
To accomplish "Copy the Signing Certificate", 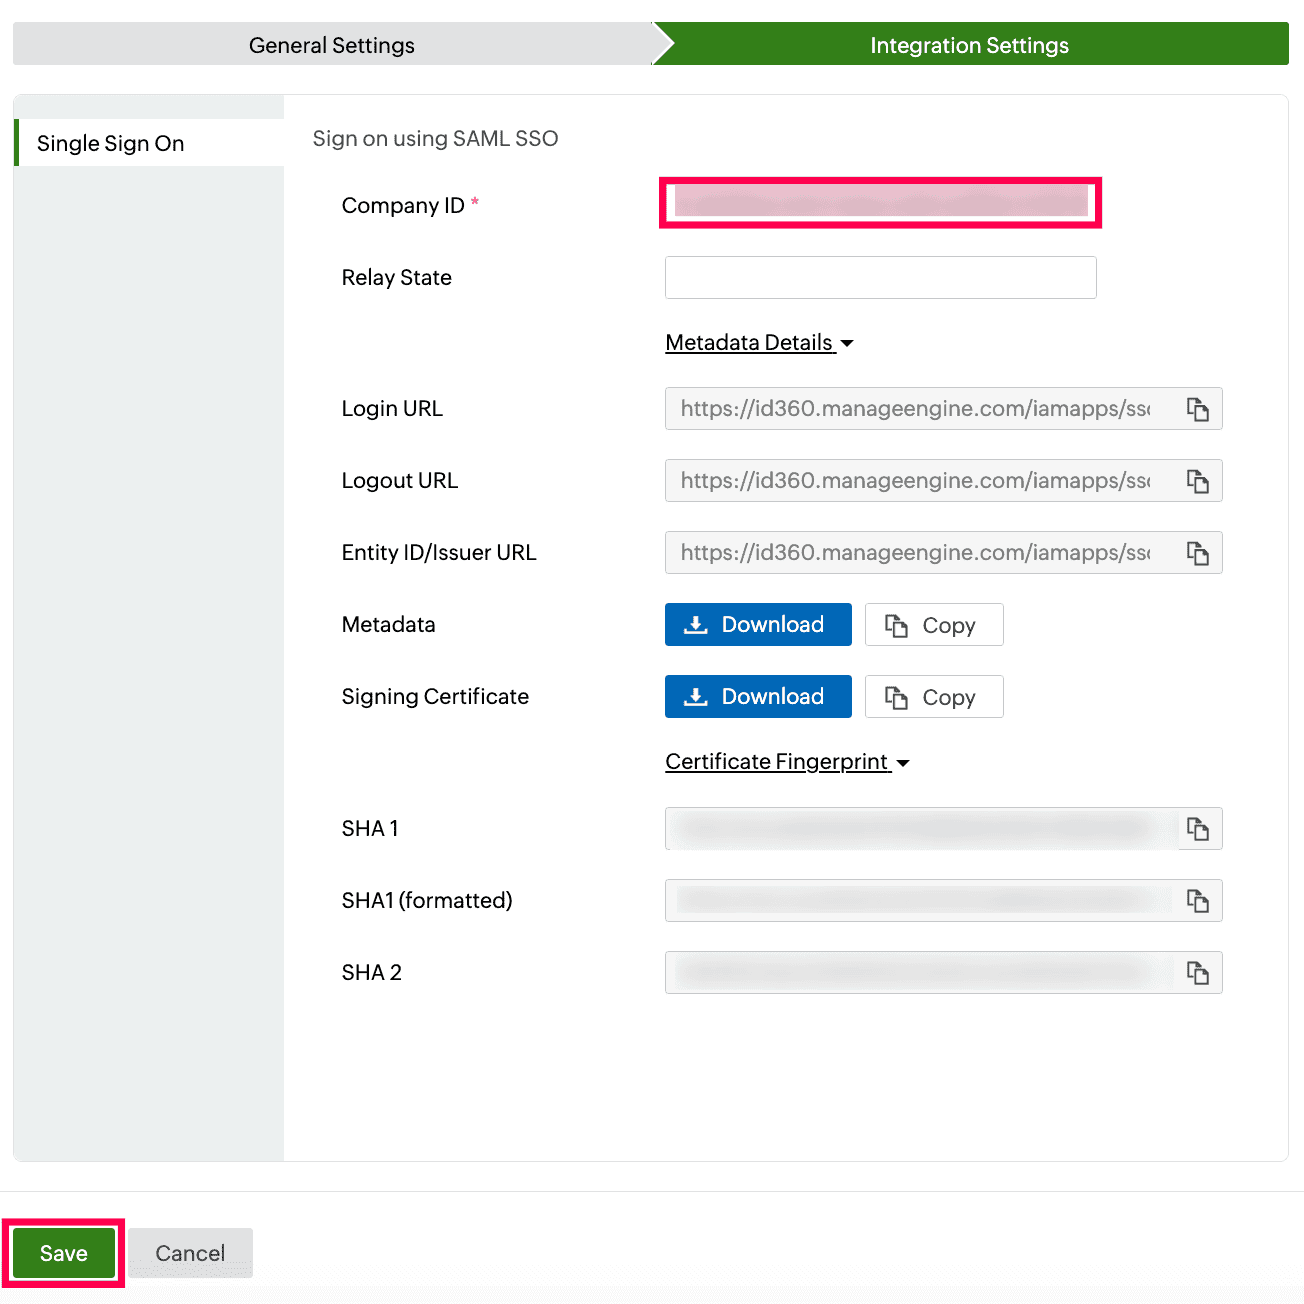I will click(x=933, y=696).
